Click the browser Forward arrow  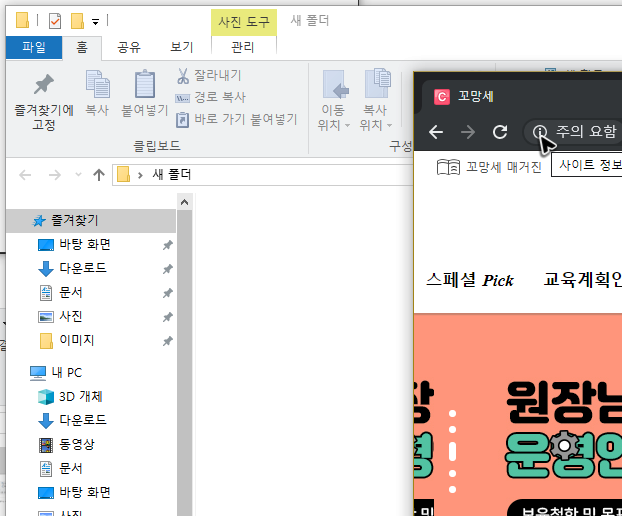pyautogui.click(x=468, y=132)
